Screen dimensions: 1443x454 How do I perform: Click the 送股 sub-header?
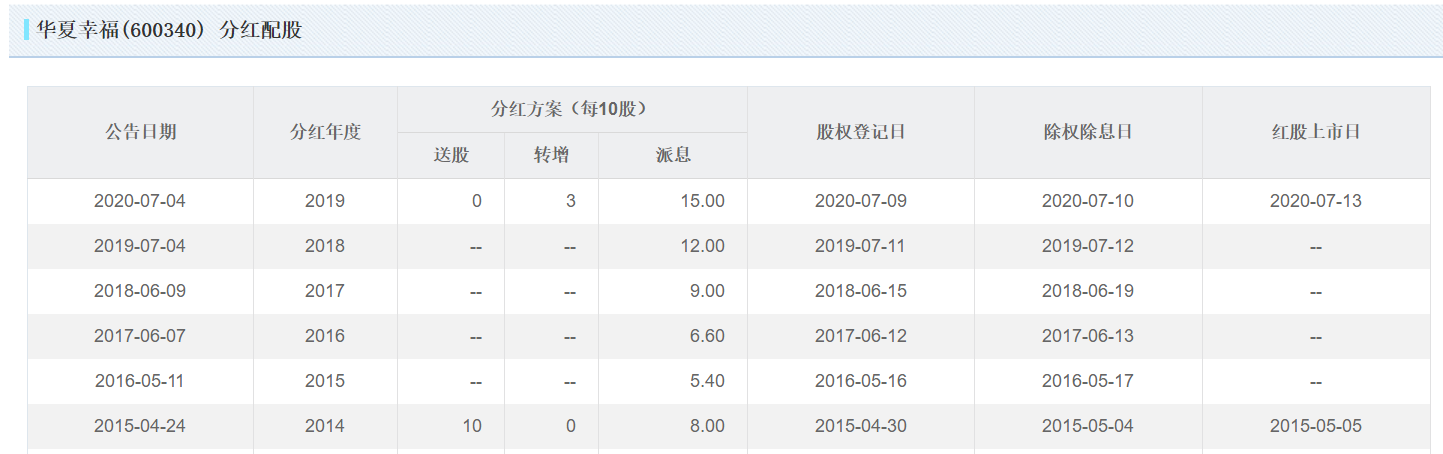(451, 155)
